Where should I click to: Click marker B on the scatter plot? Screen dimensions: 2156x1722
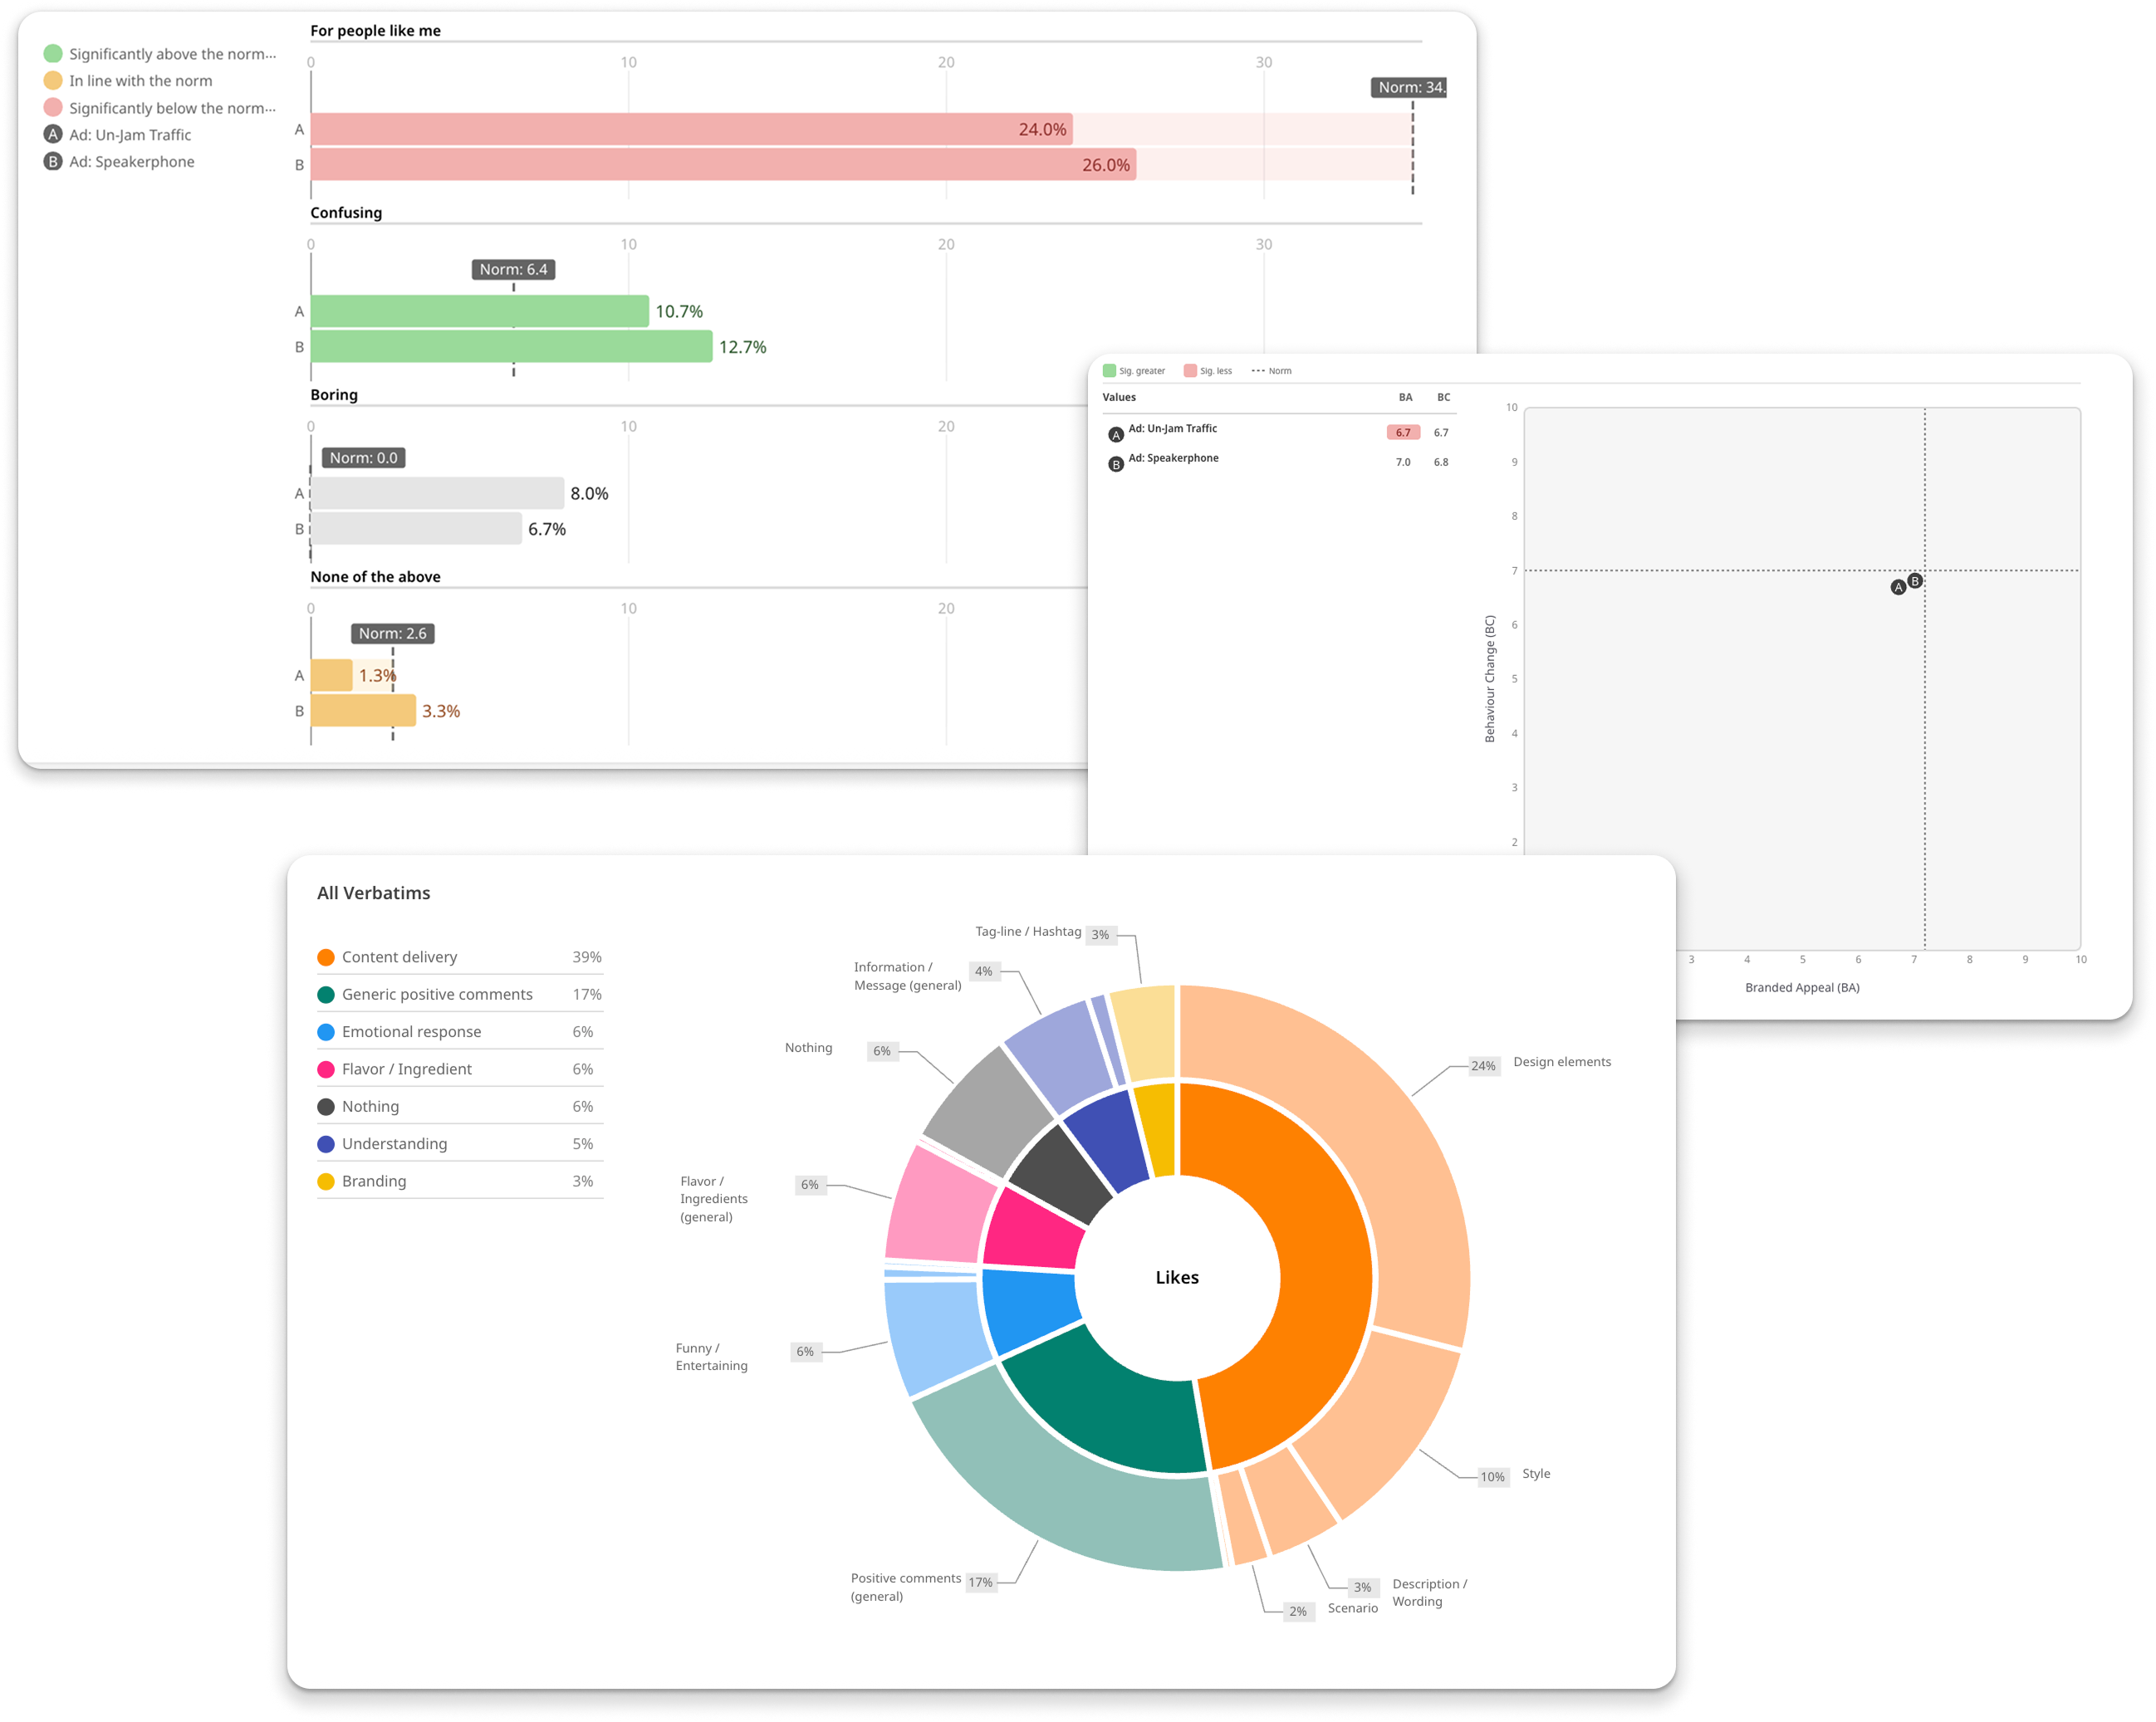coord(1915,581)
